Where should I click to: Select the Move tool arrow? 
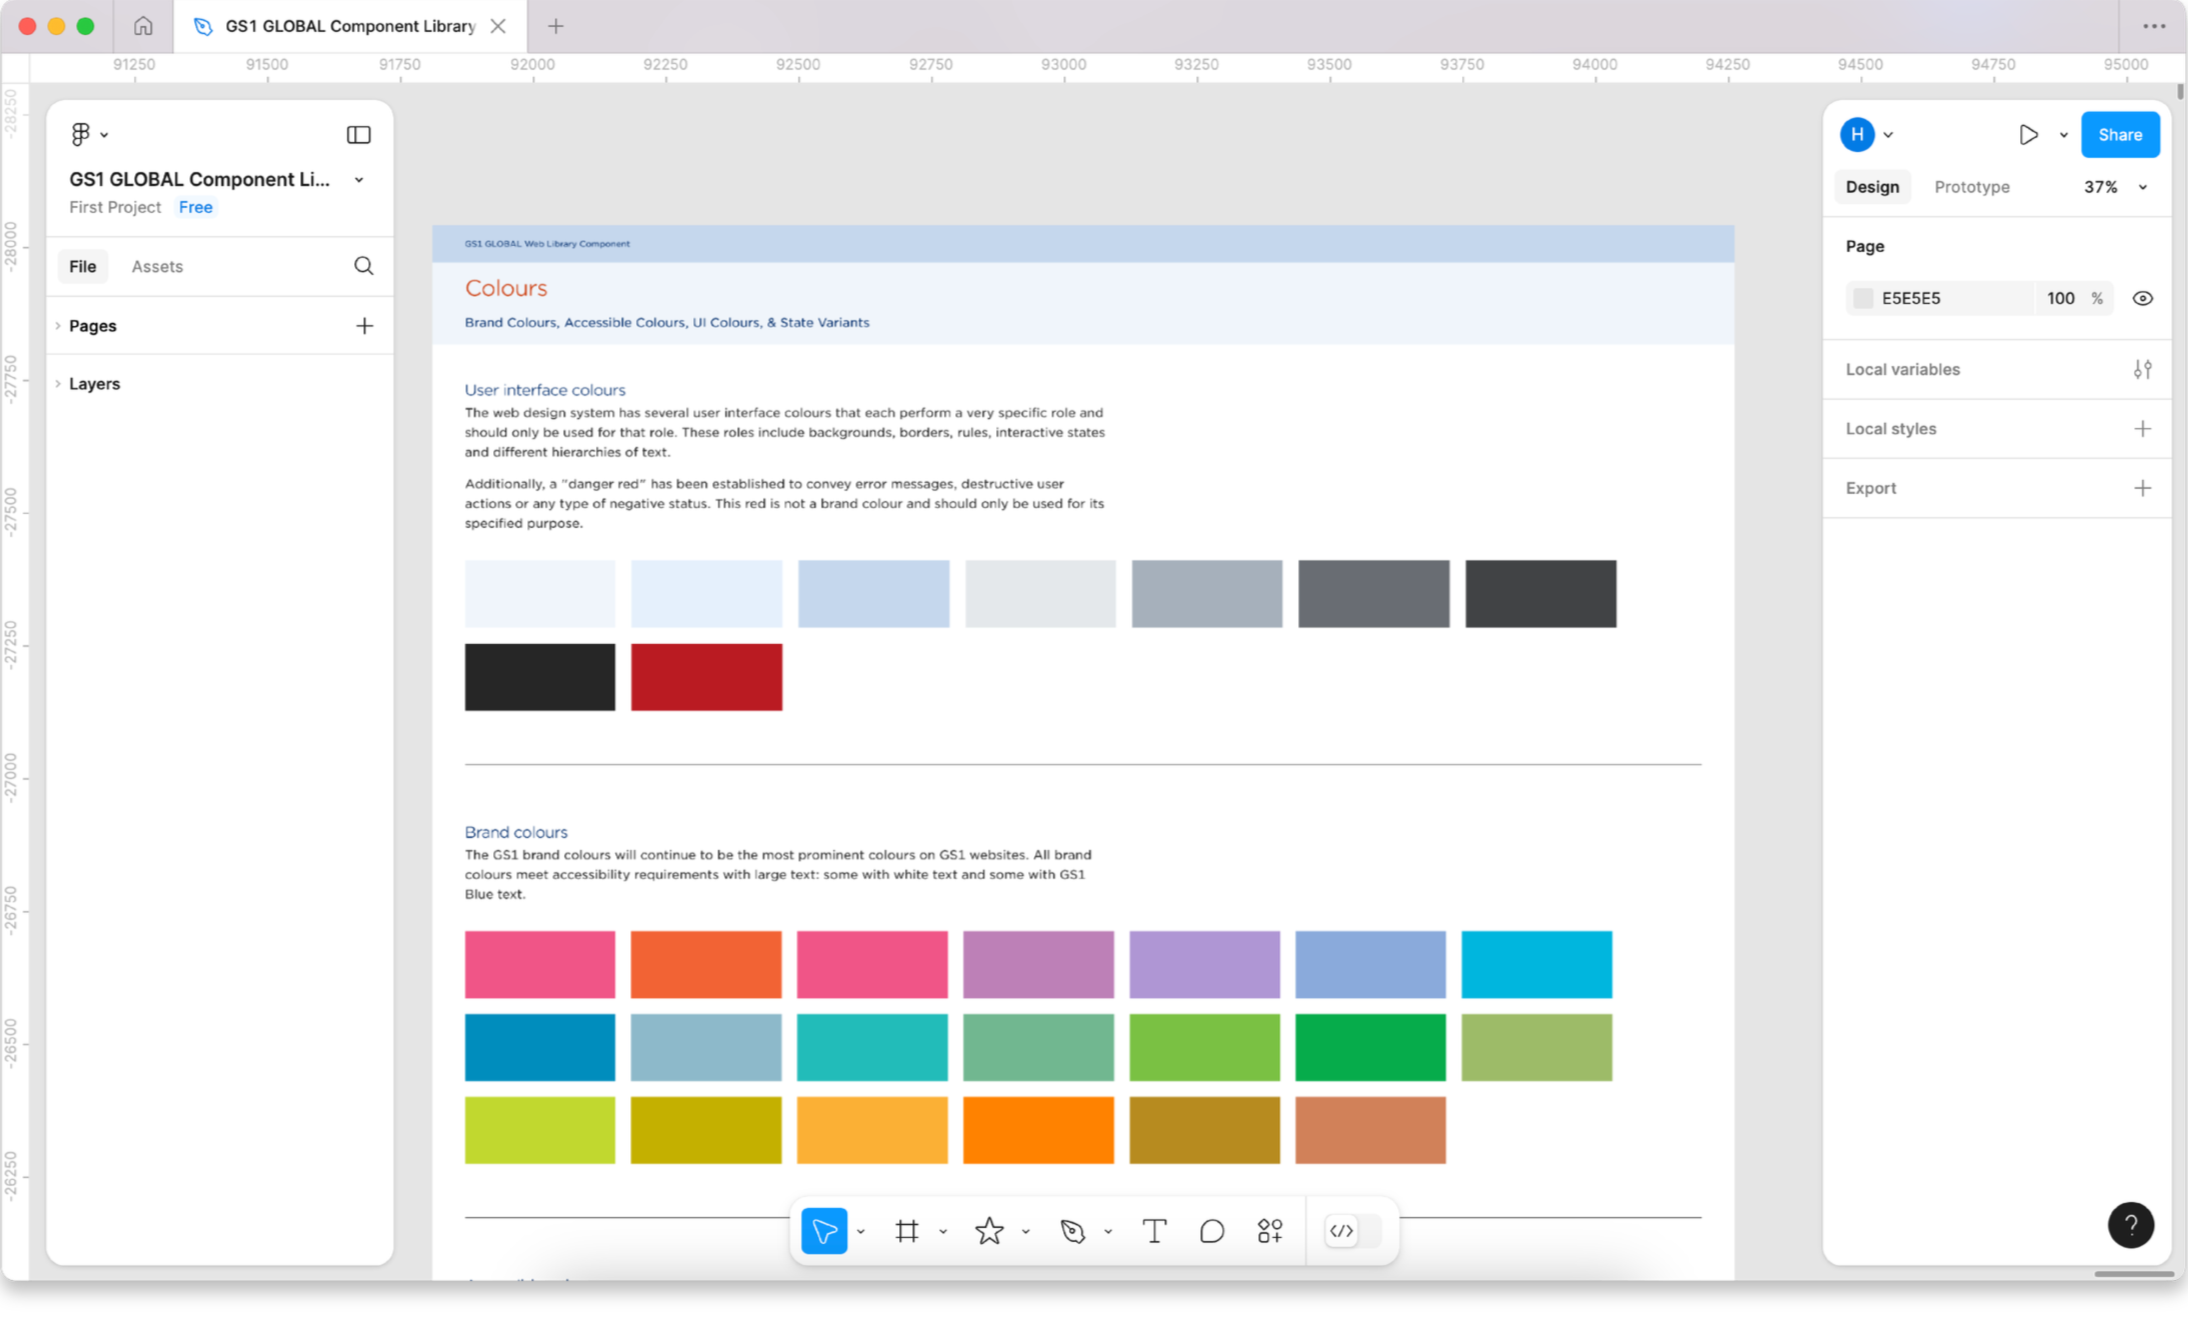point(824,1231)
